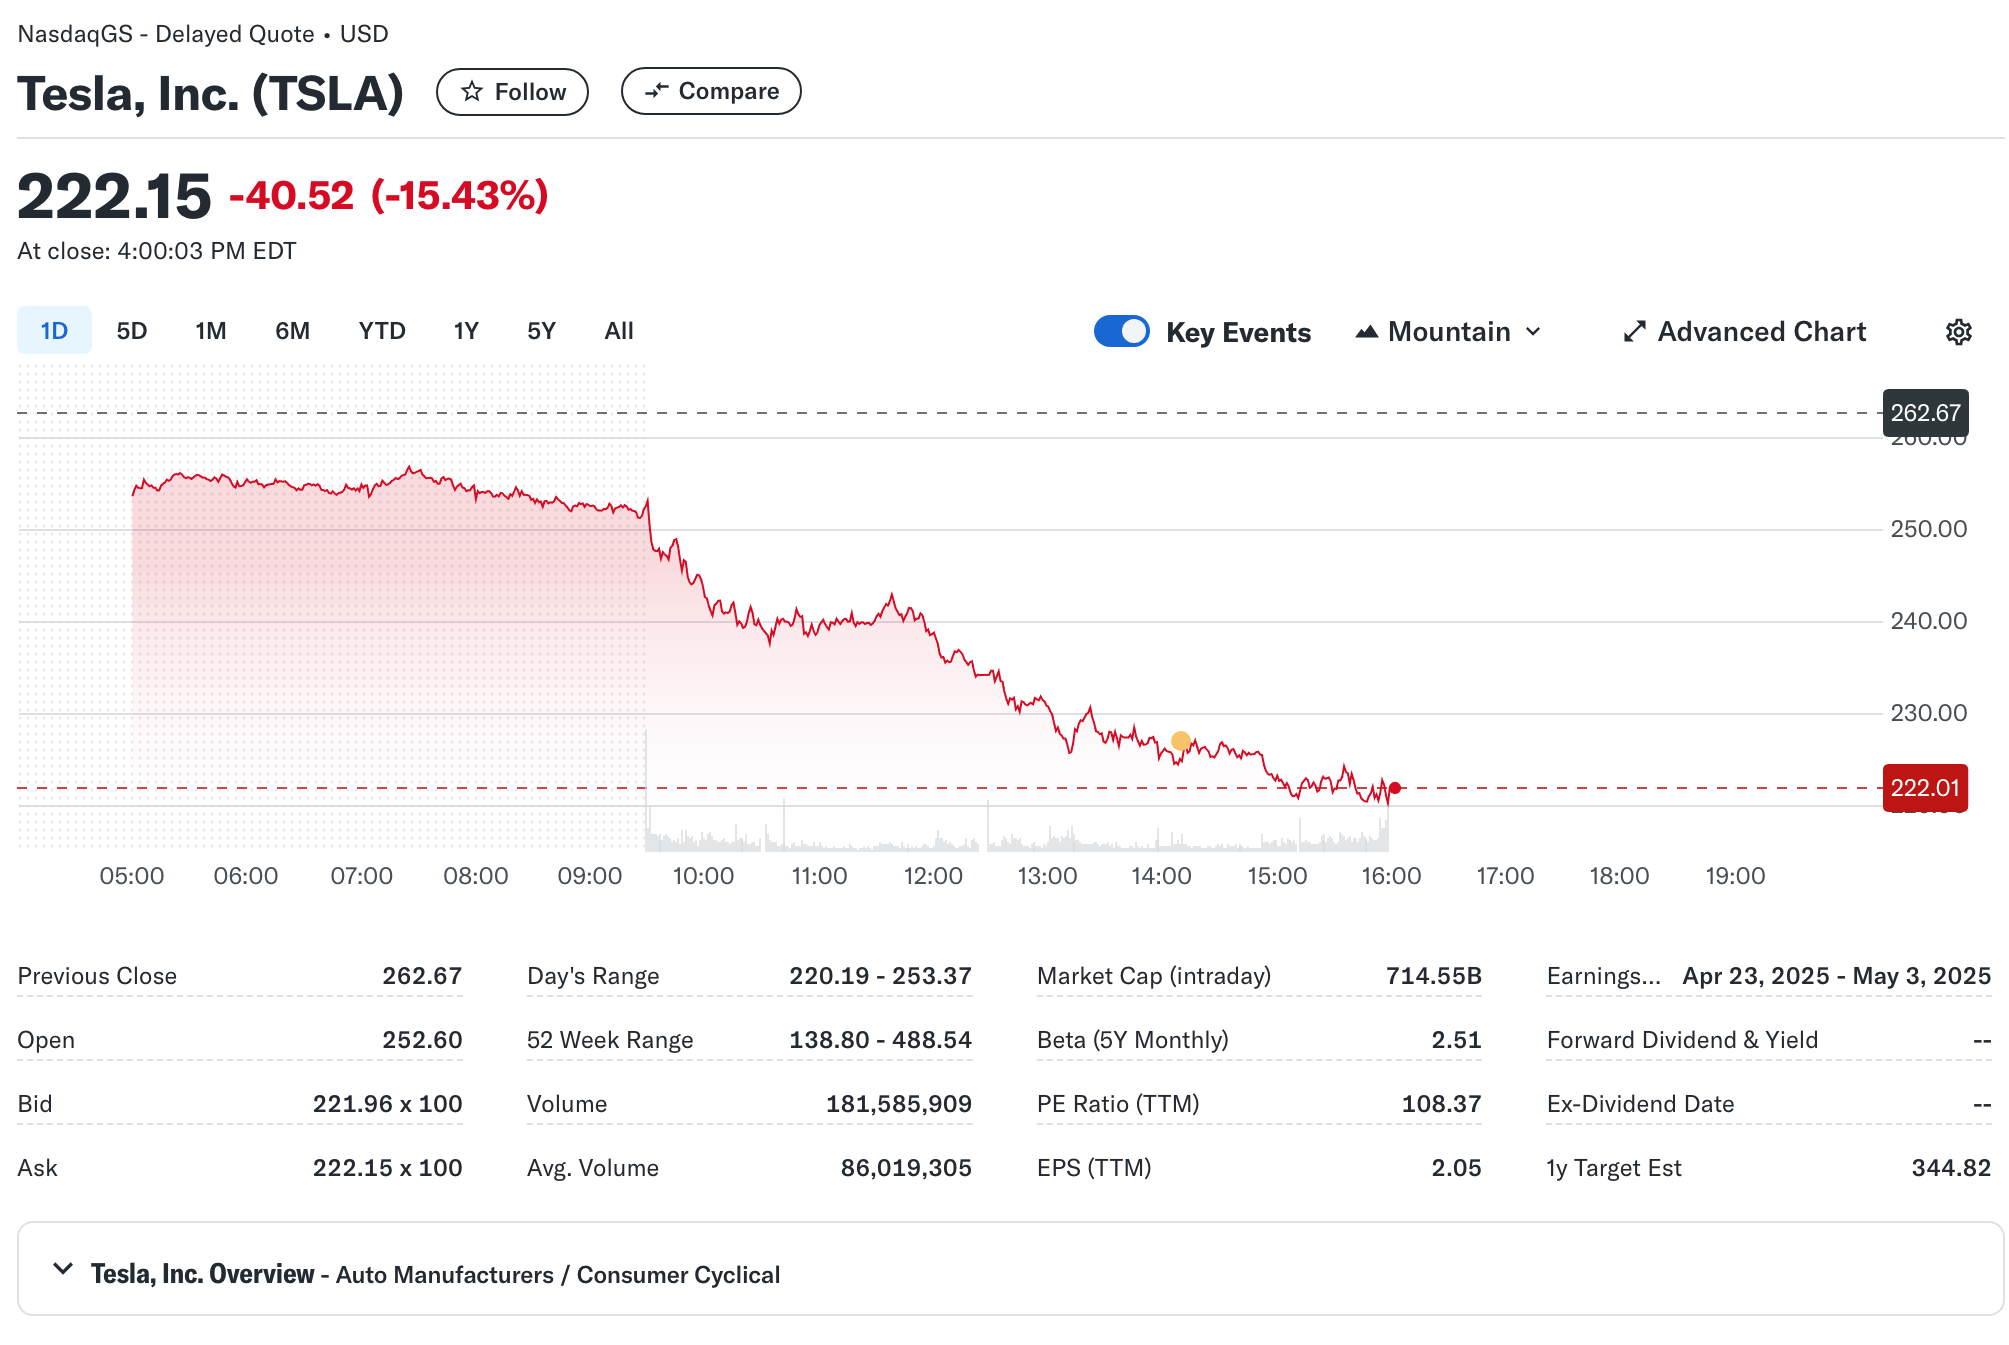Click the 16:00 time axis label
This screenshot has height=1345, width=2009.
pos(1391,876)
